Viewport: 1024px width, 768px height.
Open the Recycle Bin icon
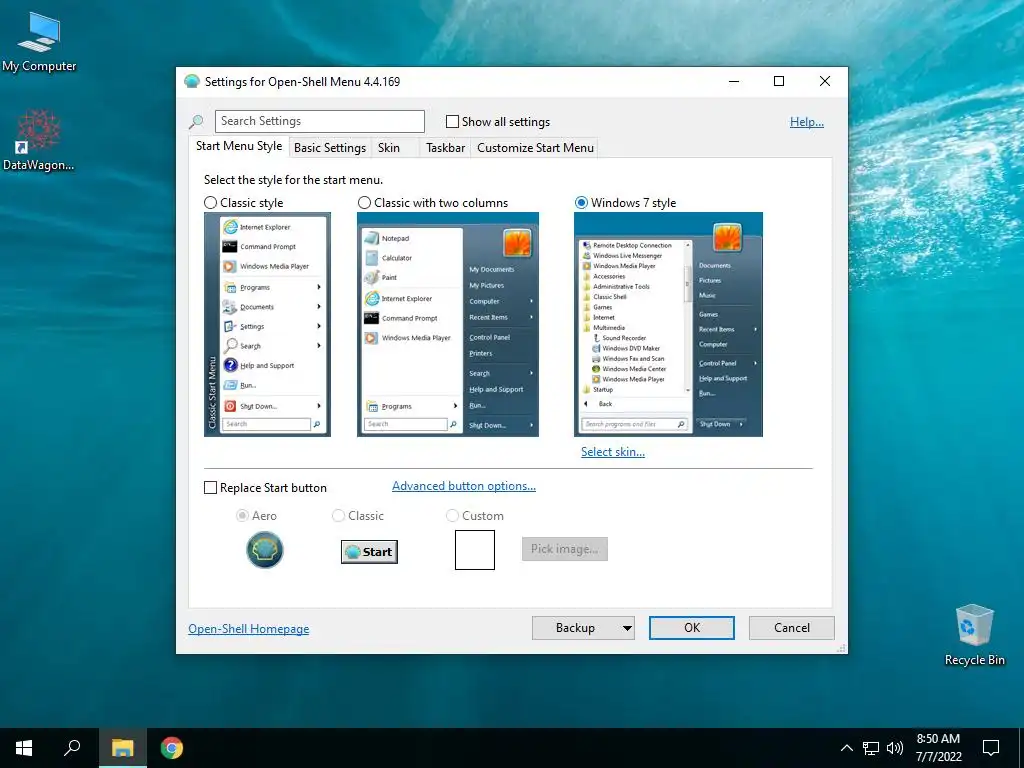click(x=974, y=635)
